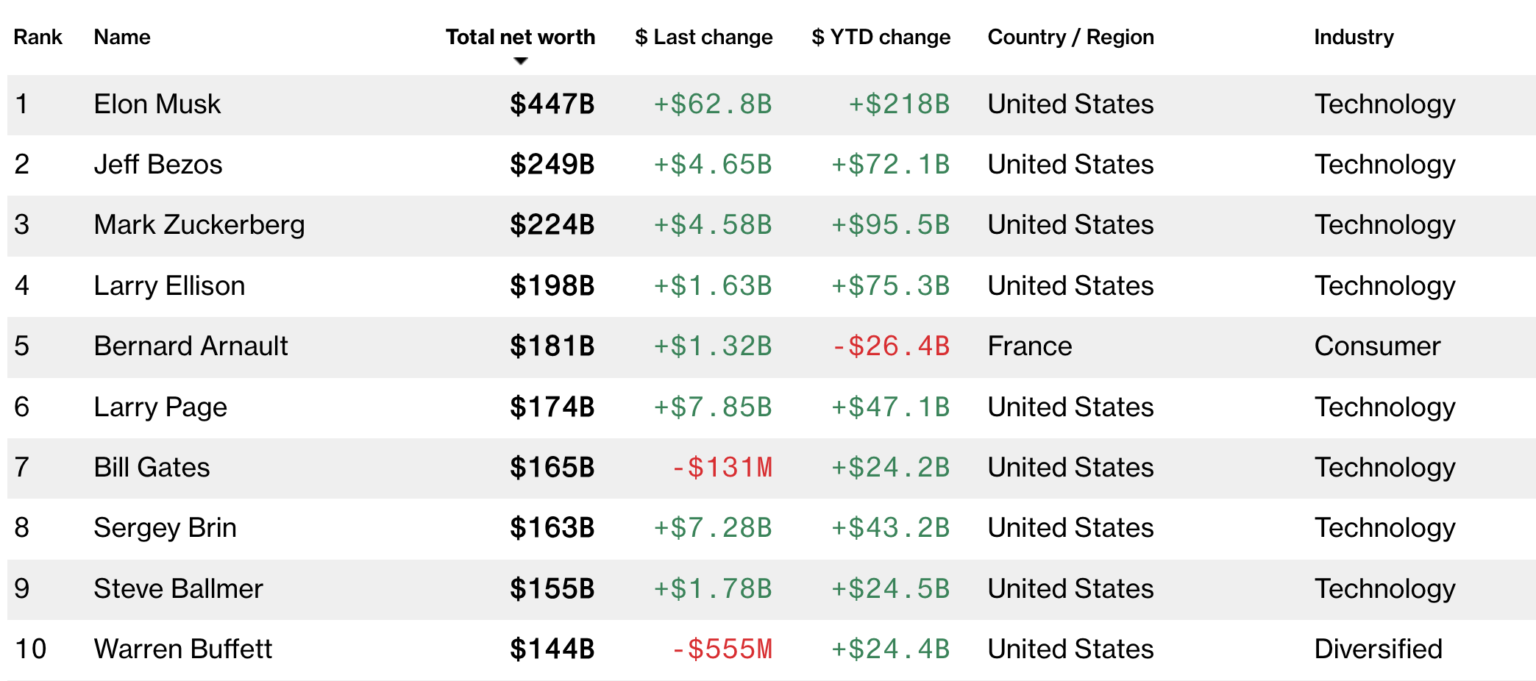The width and height of the screenshot is (1536, 681).
Task: Open Mark Zuckerberg's profile
Action: point(199,225)
